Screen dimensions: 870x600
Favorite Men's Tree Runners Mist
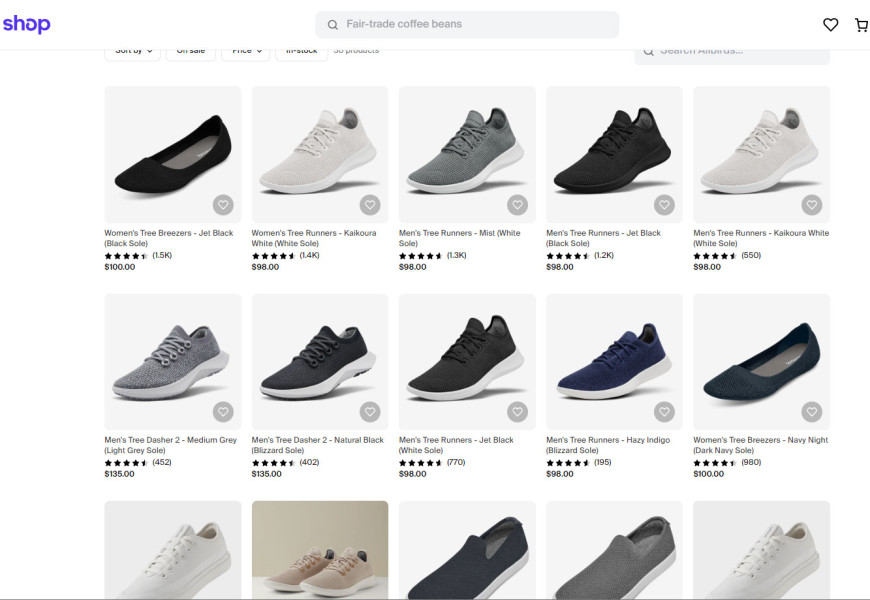517,205
